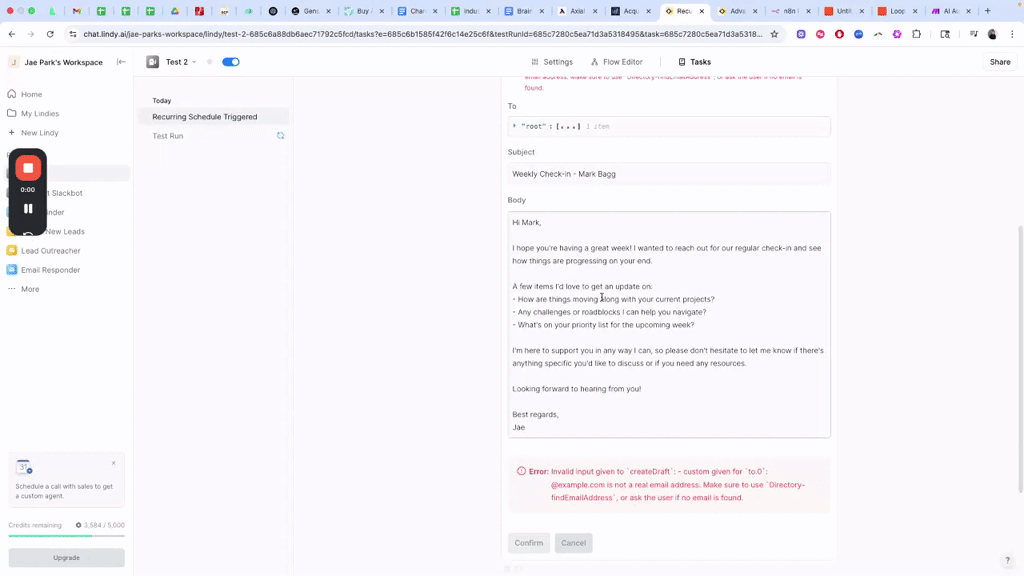Collapse the sidebar with arrow icon
The image size is (1024, 576).
click(121, 62)
